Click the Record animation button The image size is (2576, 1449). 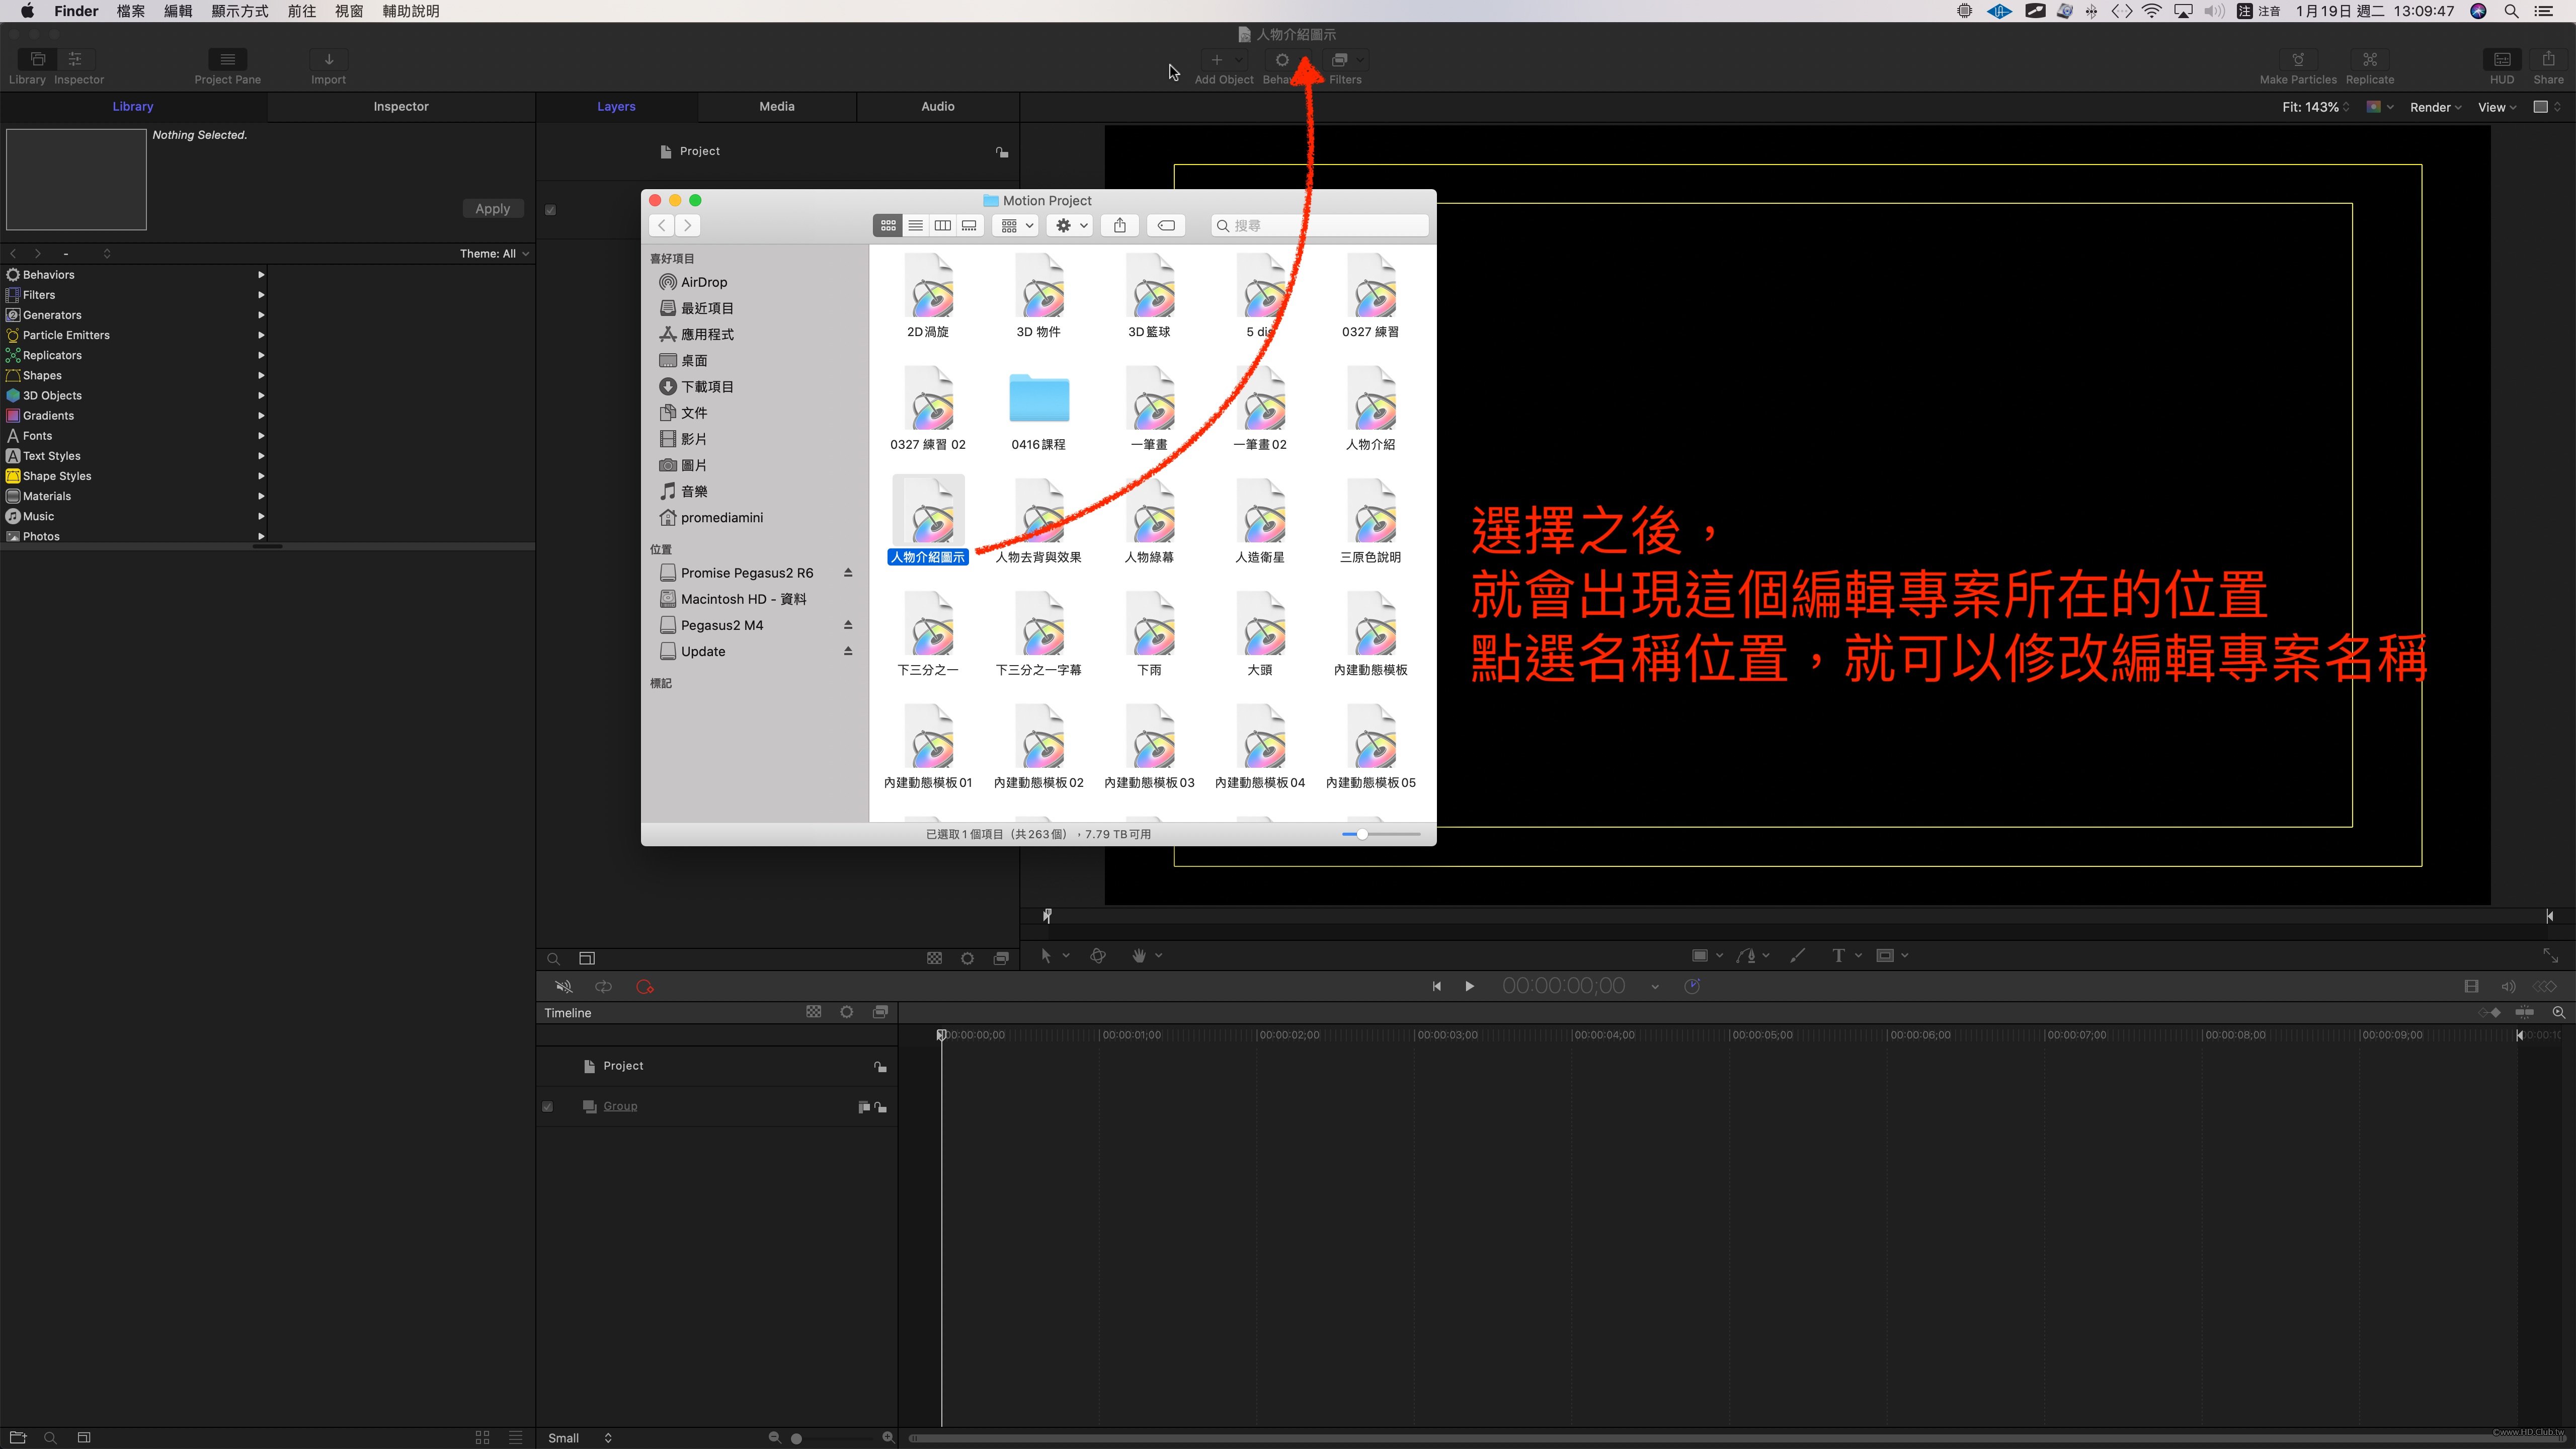645,987
